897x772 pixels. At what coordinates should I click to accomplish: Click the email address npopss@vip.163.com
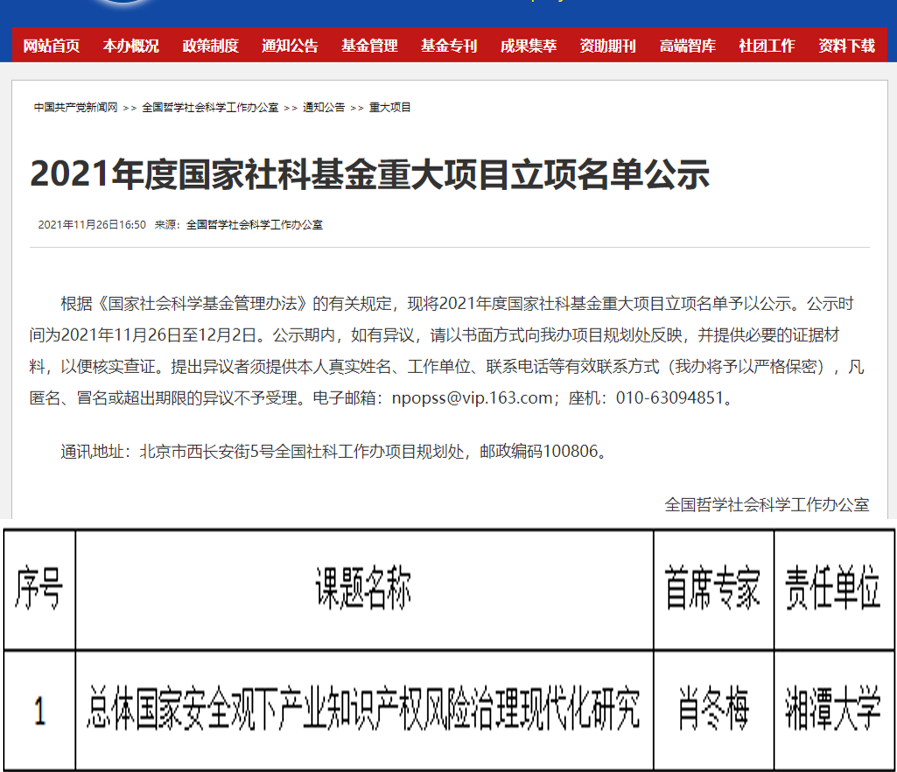pyautogui.click(x=472, y=398)
